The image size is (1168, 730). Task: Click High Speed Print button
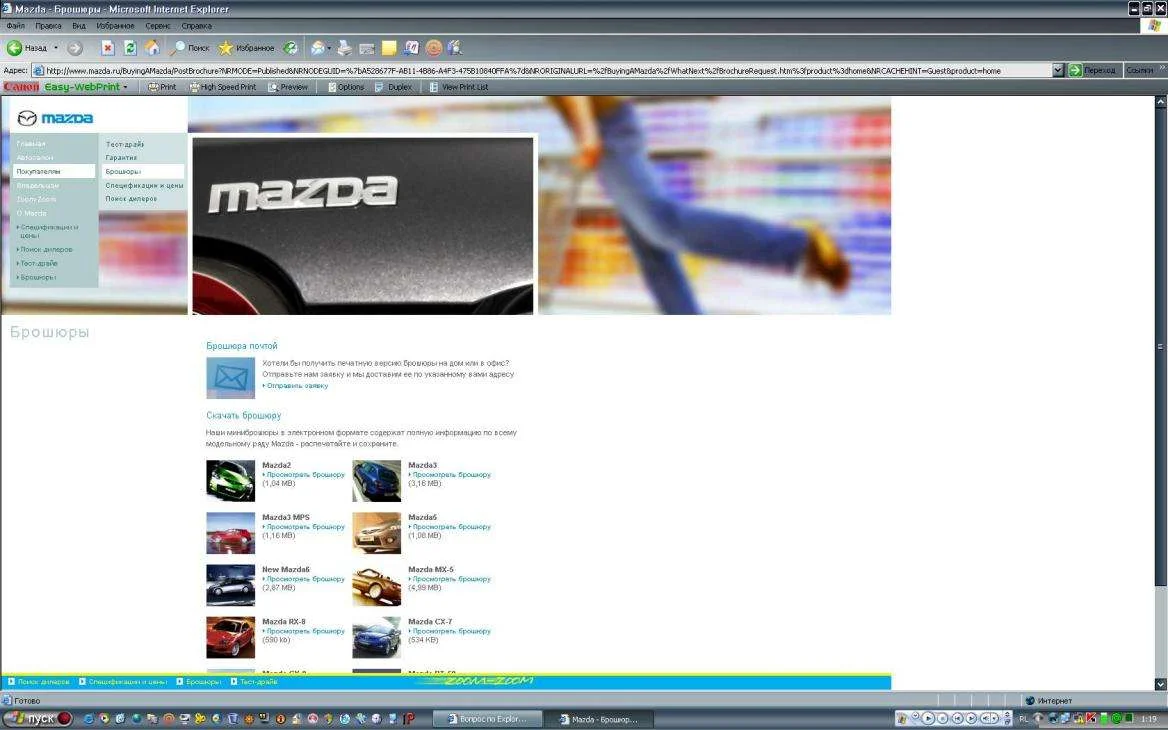point(223,87)
